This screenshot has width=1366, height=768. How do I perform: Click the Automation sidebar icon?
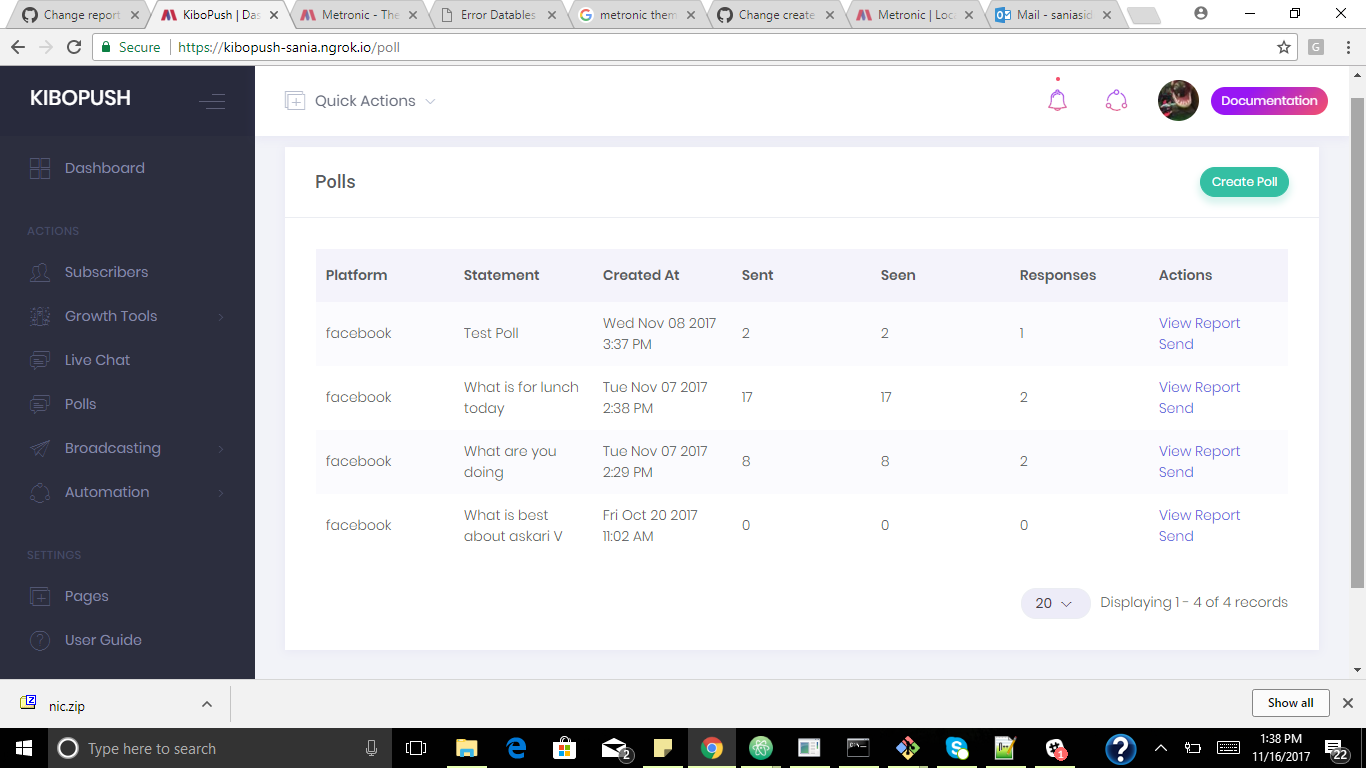[x=39, y=492]
